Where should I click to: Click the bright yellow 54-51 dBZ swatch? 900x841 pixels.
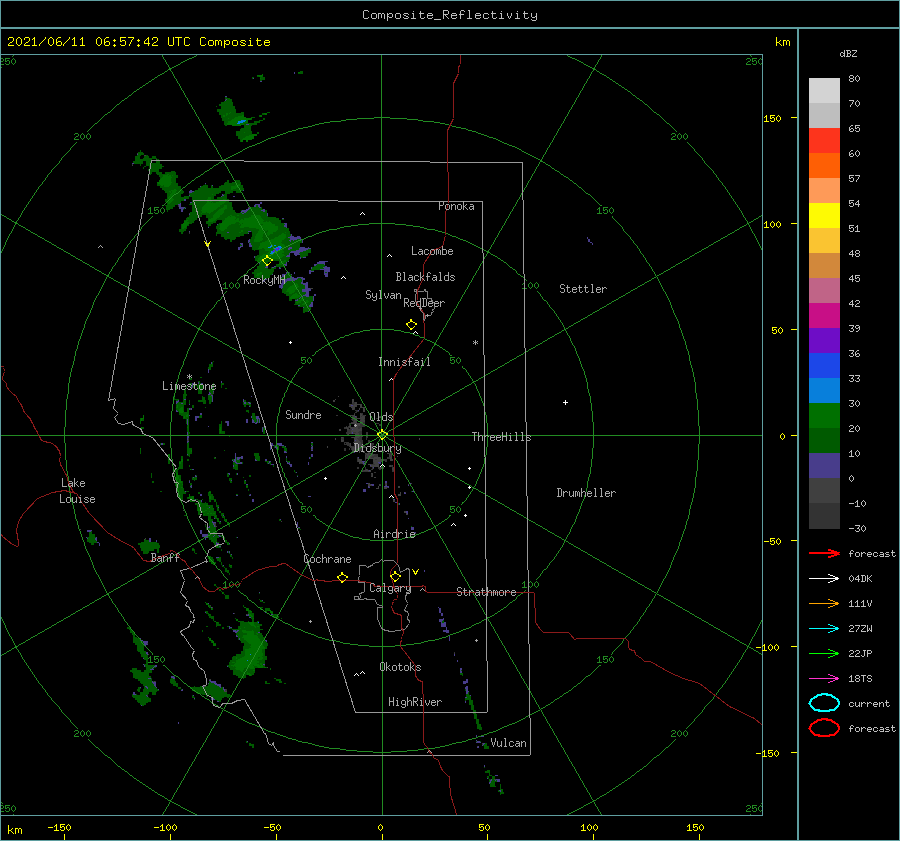[x=824, y=215]
